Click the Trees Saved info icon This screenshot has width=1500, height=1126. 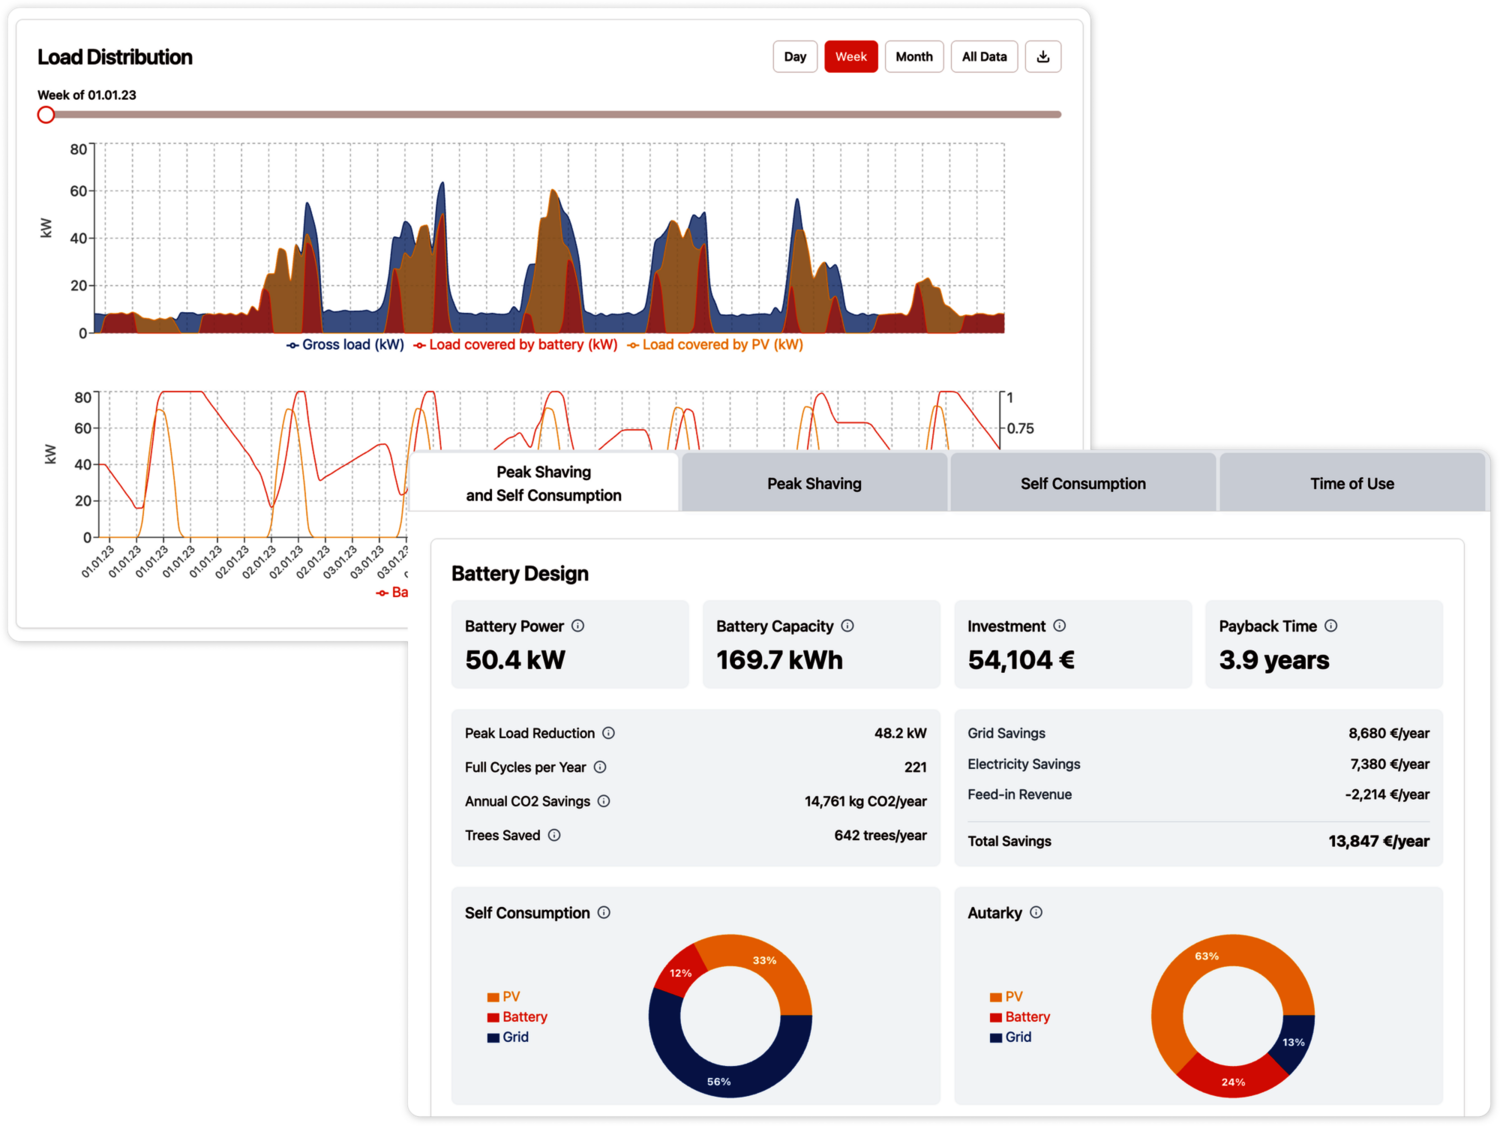[554, 835]
